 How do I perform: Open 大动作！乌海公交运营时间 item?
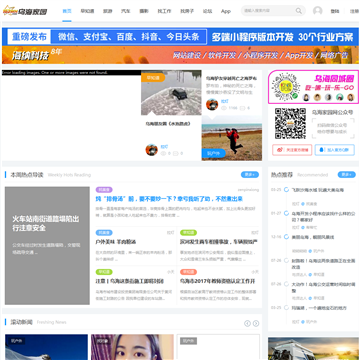point(323,287)
